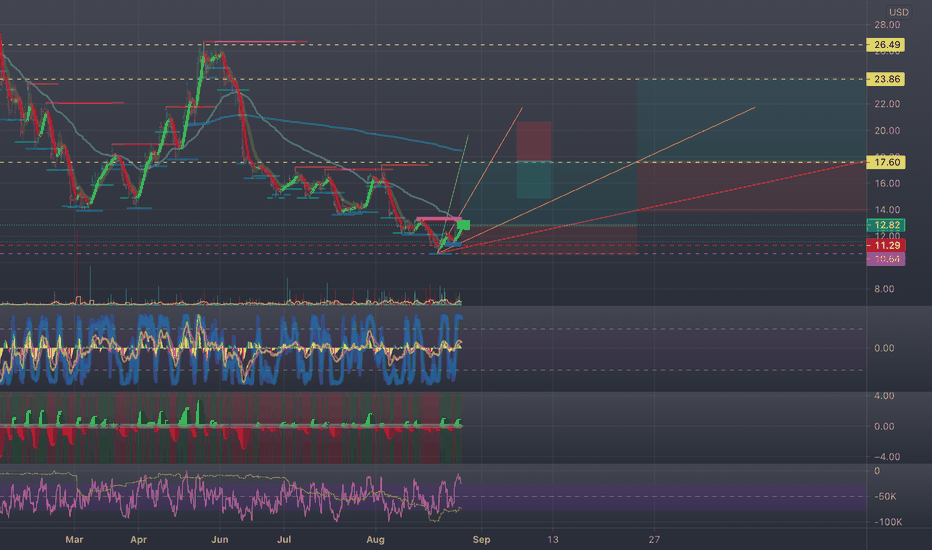This screenshot has height=550, width=932.
Task: Select the green square marker at current price
Action: click(464, 225)
